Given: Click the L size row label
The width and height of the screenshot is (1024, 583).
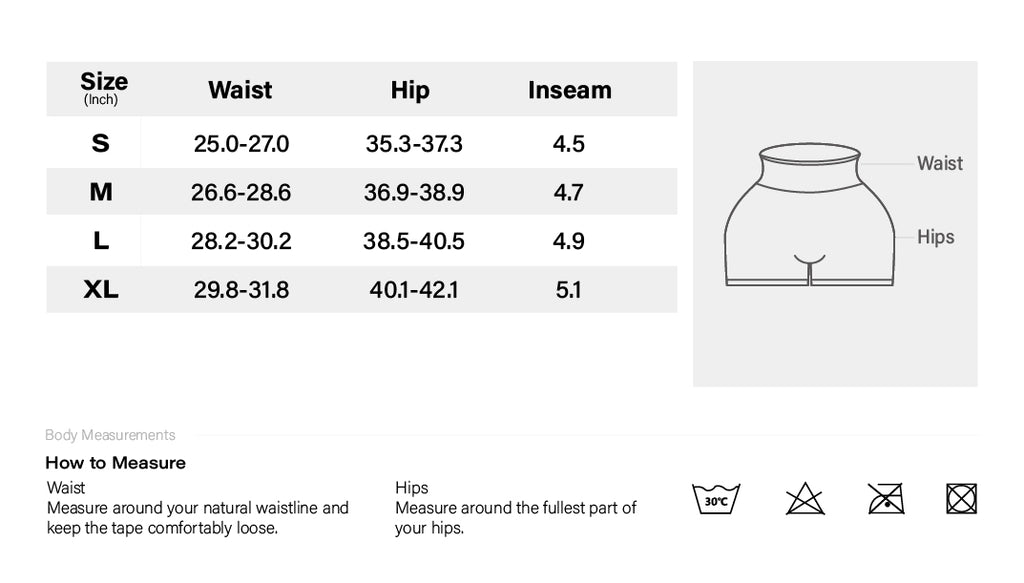Looking at the screenshot, I should [x=101, y=241].
